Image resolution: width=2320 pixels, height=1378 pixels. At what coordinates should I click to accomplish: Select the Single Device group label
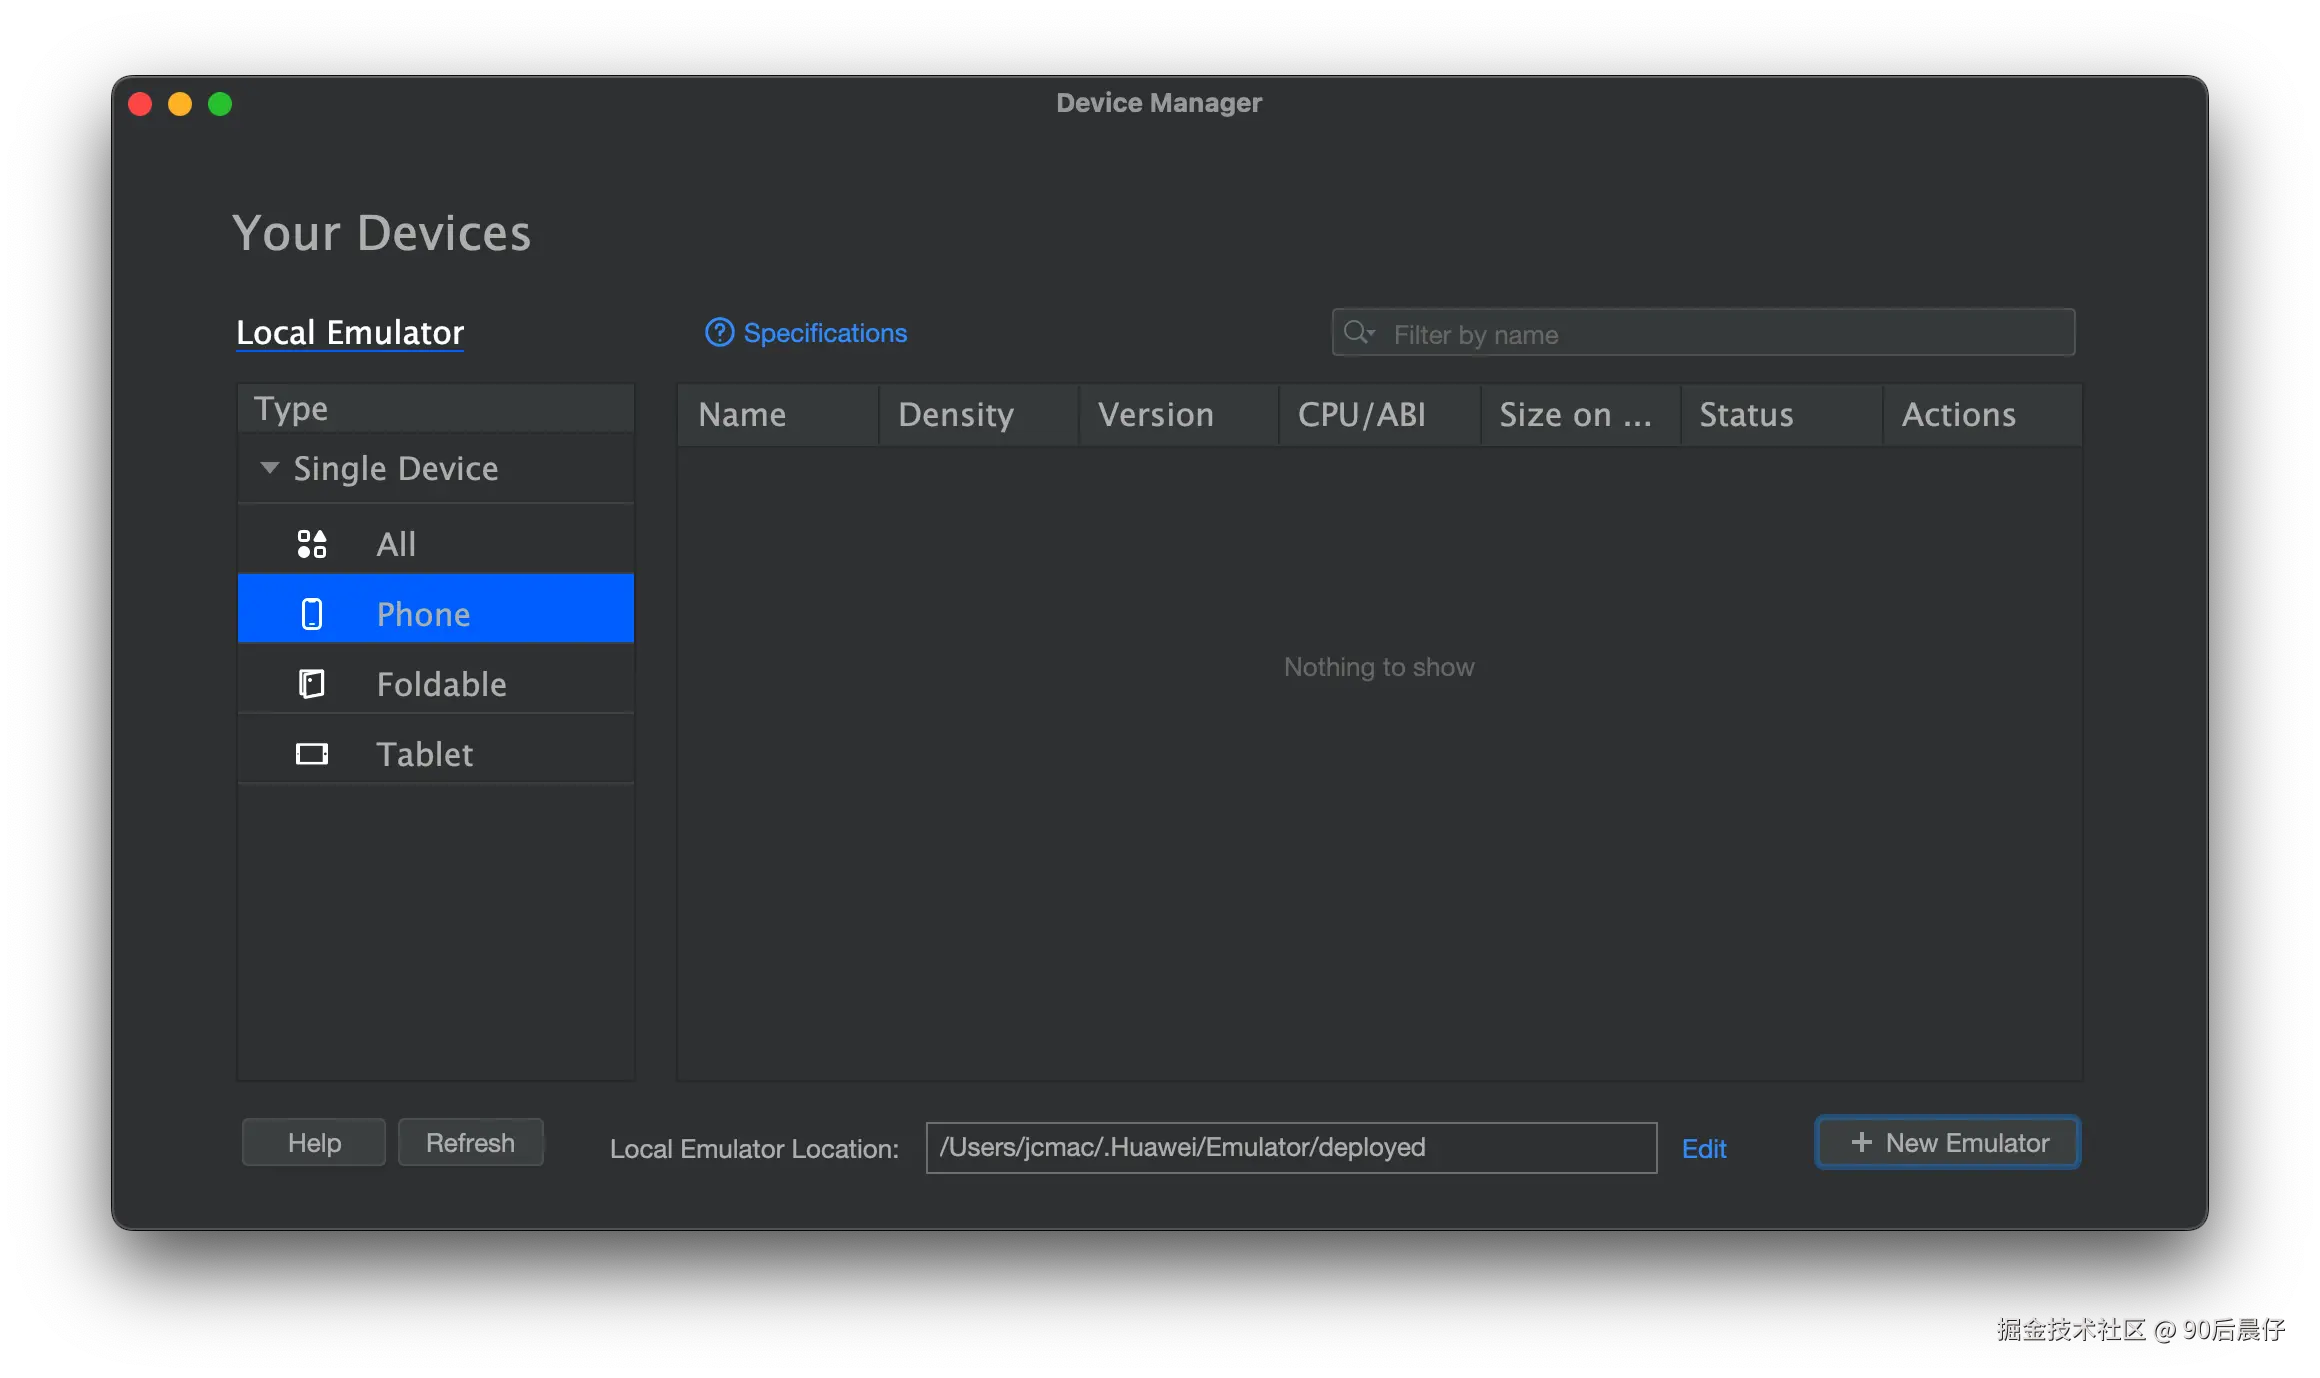(396, 468)
